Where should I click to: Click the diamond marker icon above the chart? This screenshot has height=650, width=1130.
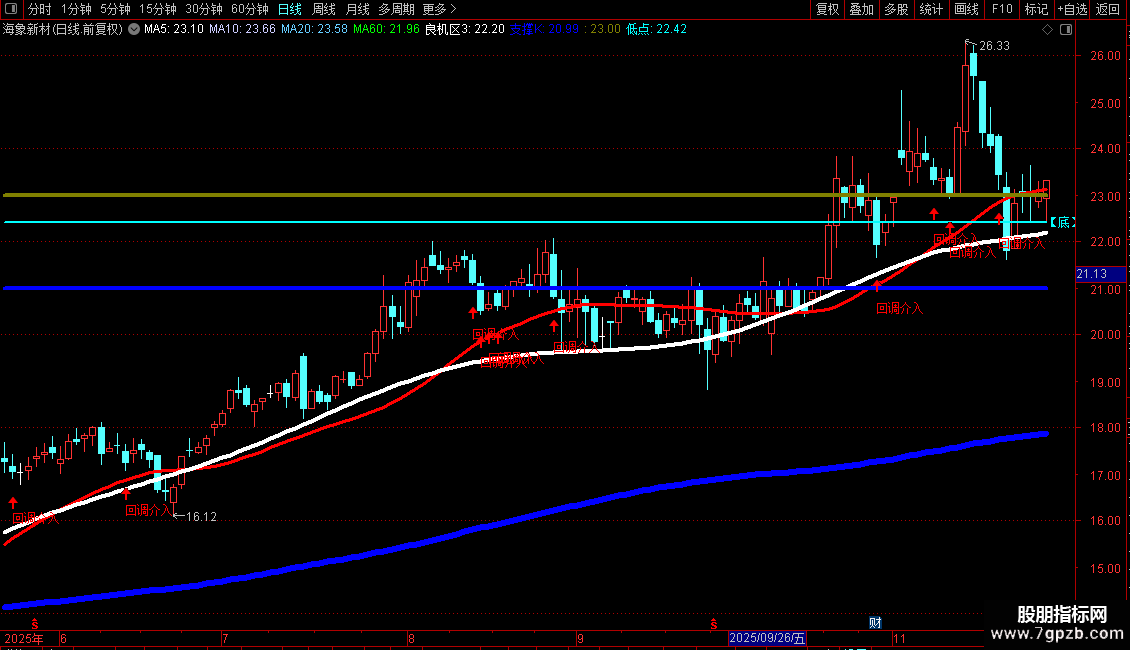1047,30
